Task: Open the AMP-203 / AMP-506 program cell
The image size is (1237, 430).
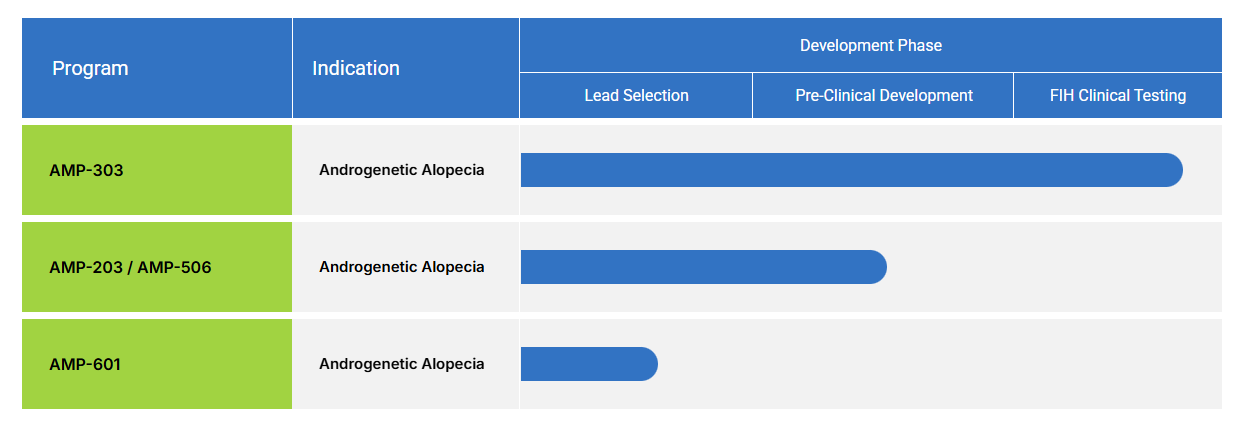Action: tap(130, 267)
